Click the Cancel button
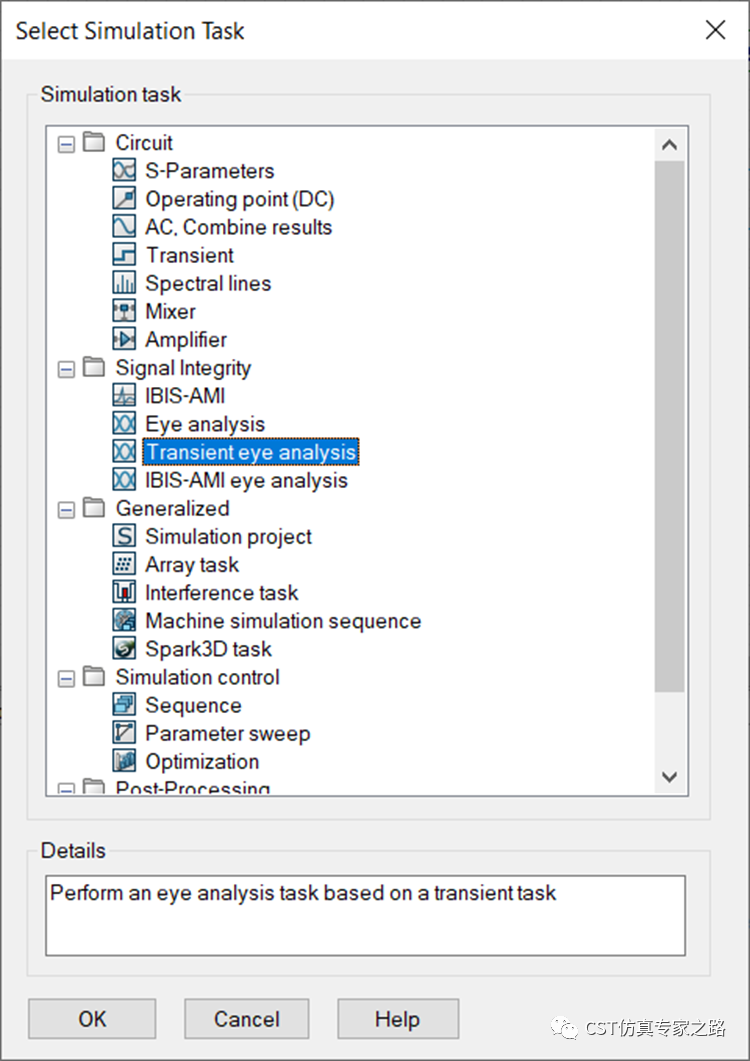Image resolution: width=750 pixels, height=1061 pixels. click(246, 1019)
